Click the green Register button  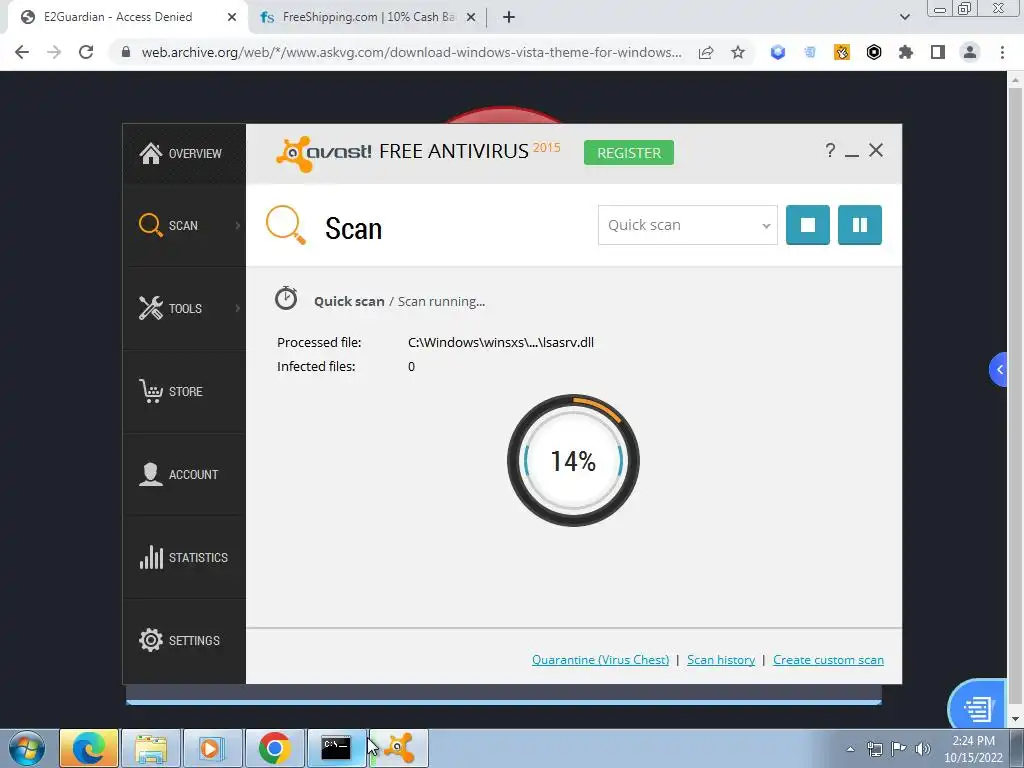(629, 153)
